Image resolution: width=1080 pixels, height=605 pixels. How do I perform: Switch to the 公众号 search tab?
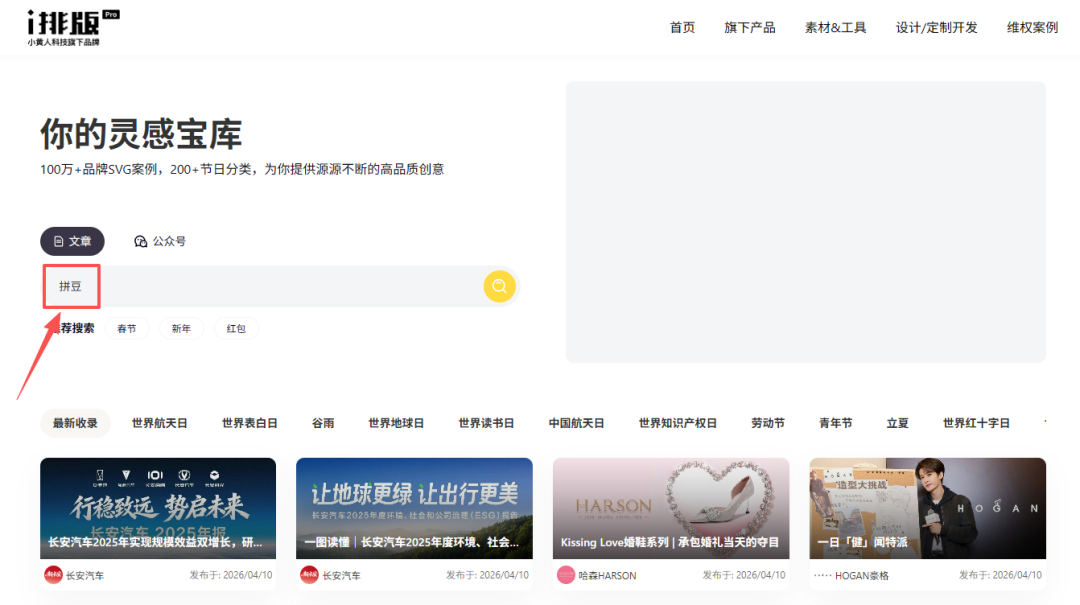click(x=160, y=241)
